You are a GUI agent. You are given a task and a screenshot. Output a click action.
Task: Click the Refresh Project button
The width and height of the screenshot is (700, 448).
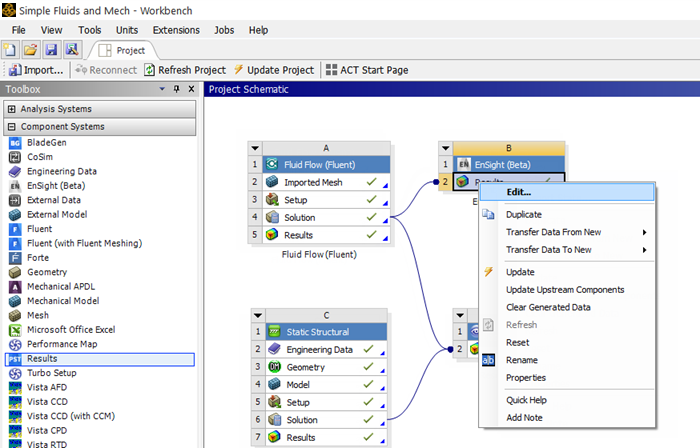tap(185, 70)
